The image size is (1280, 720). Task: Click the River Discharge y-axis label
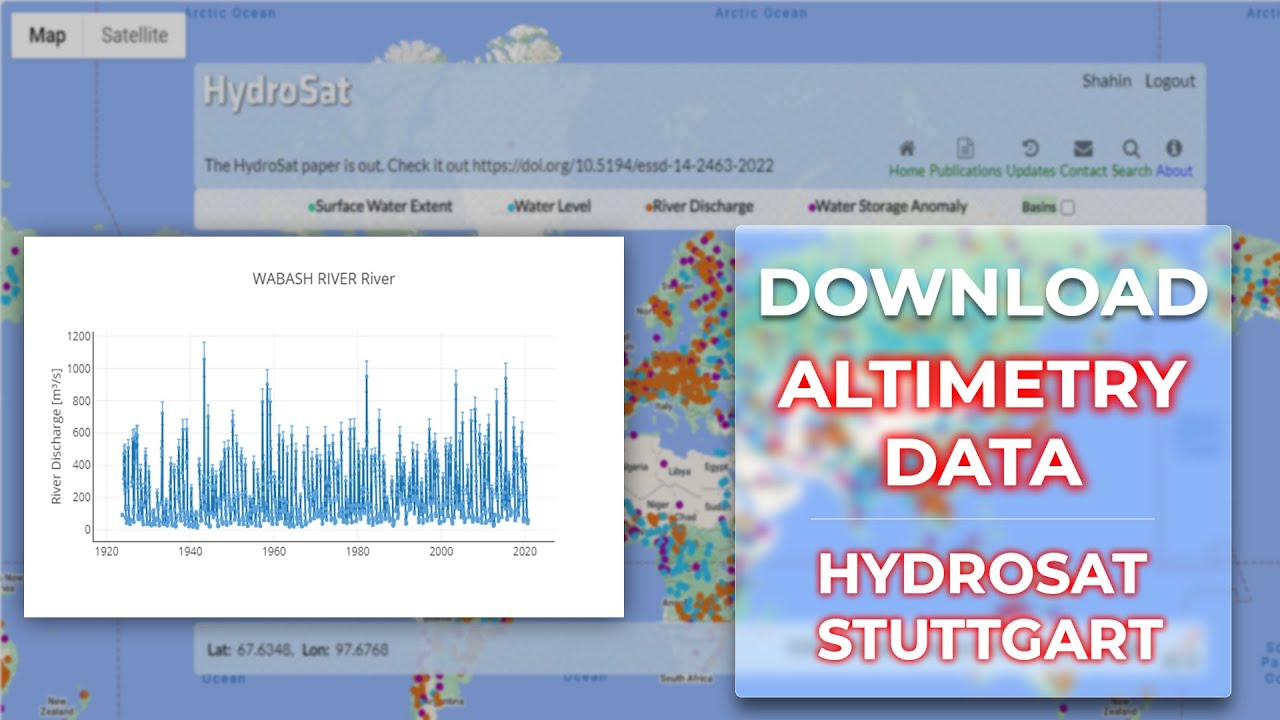[x=57, y=435]
